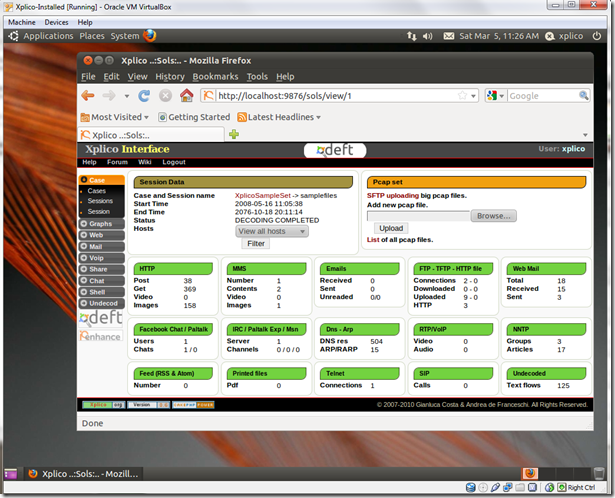Viewport: 615px width, 498px height.
Task: Click the Logout link
Action: pyautogui.click(x=174, y=162)
